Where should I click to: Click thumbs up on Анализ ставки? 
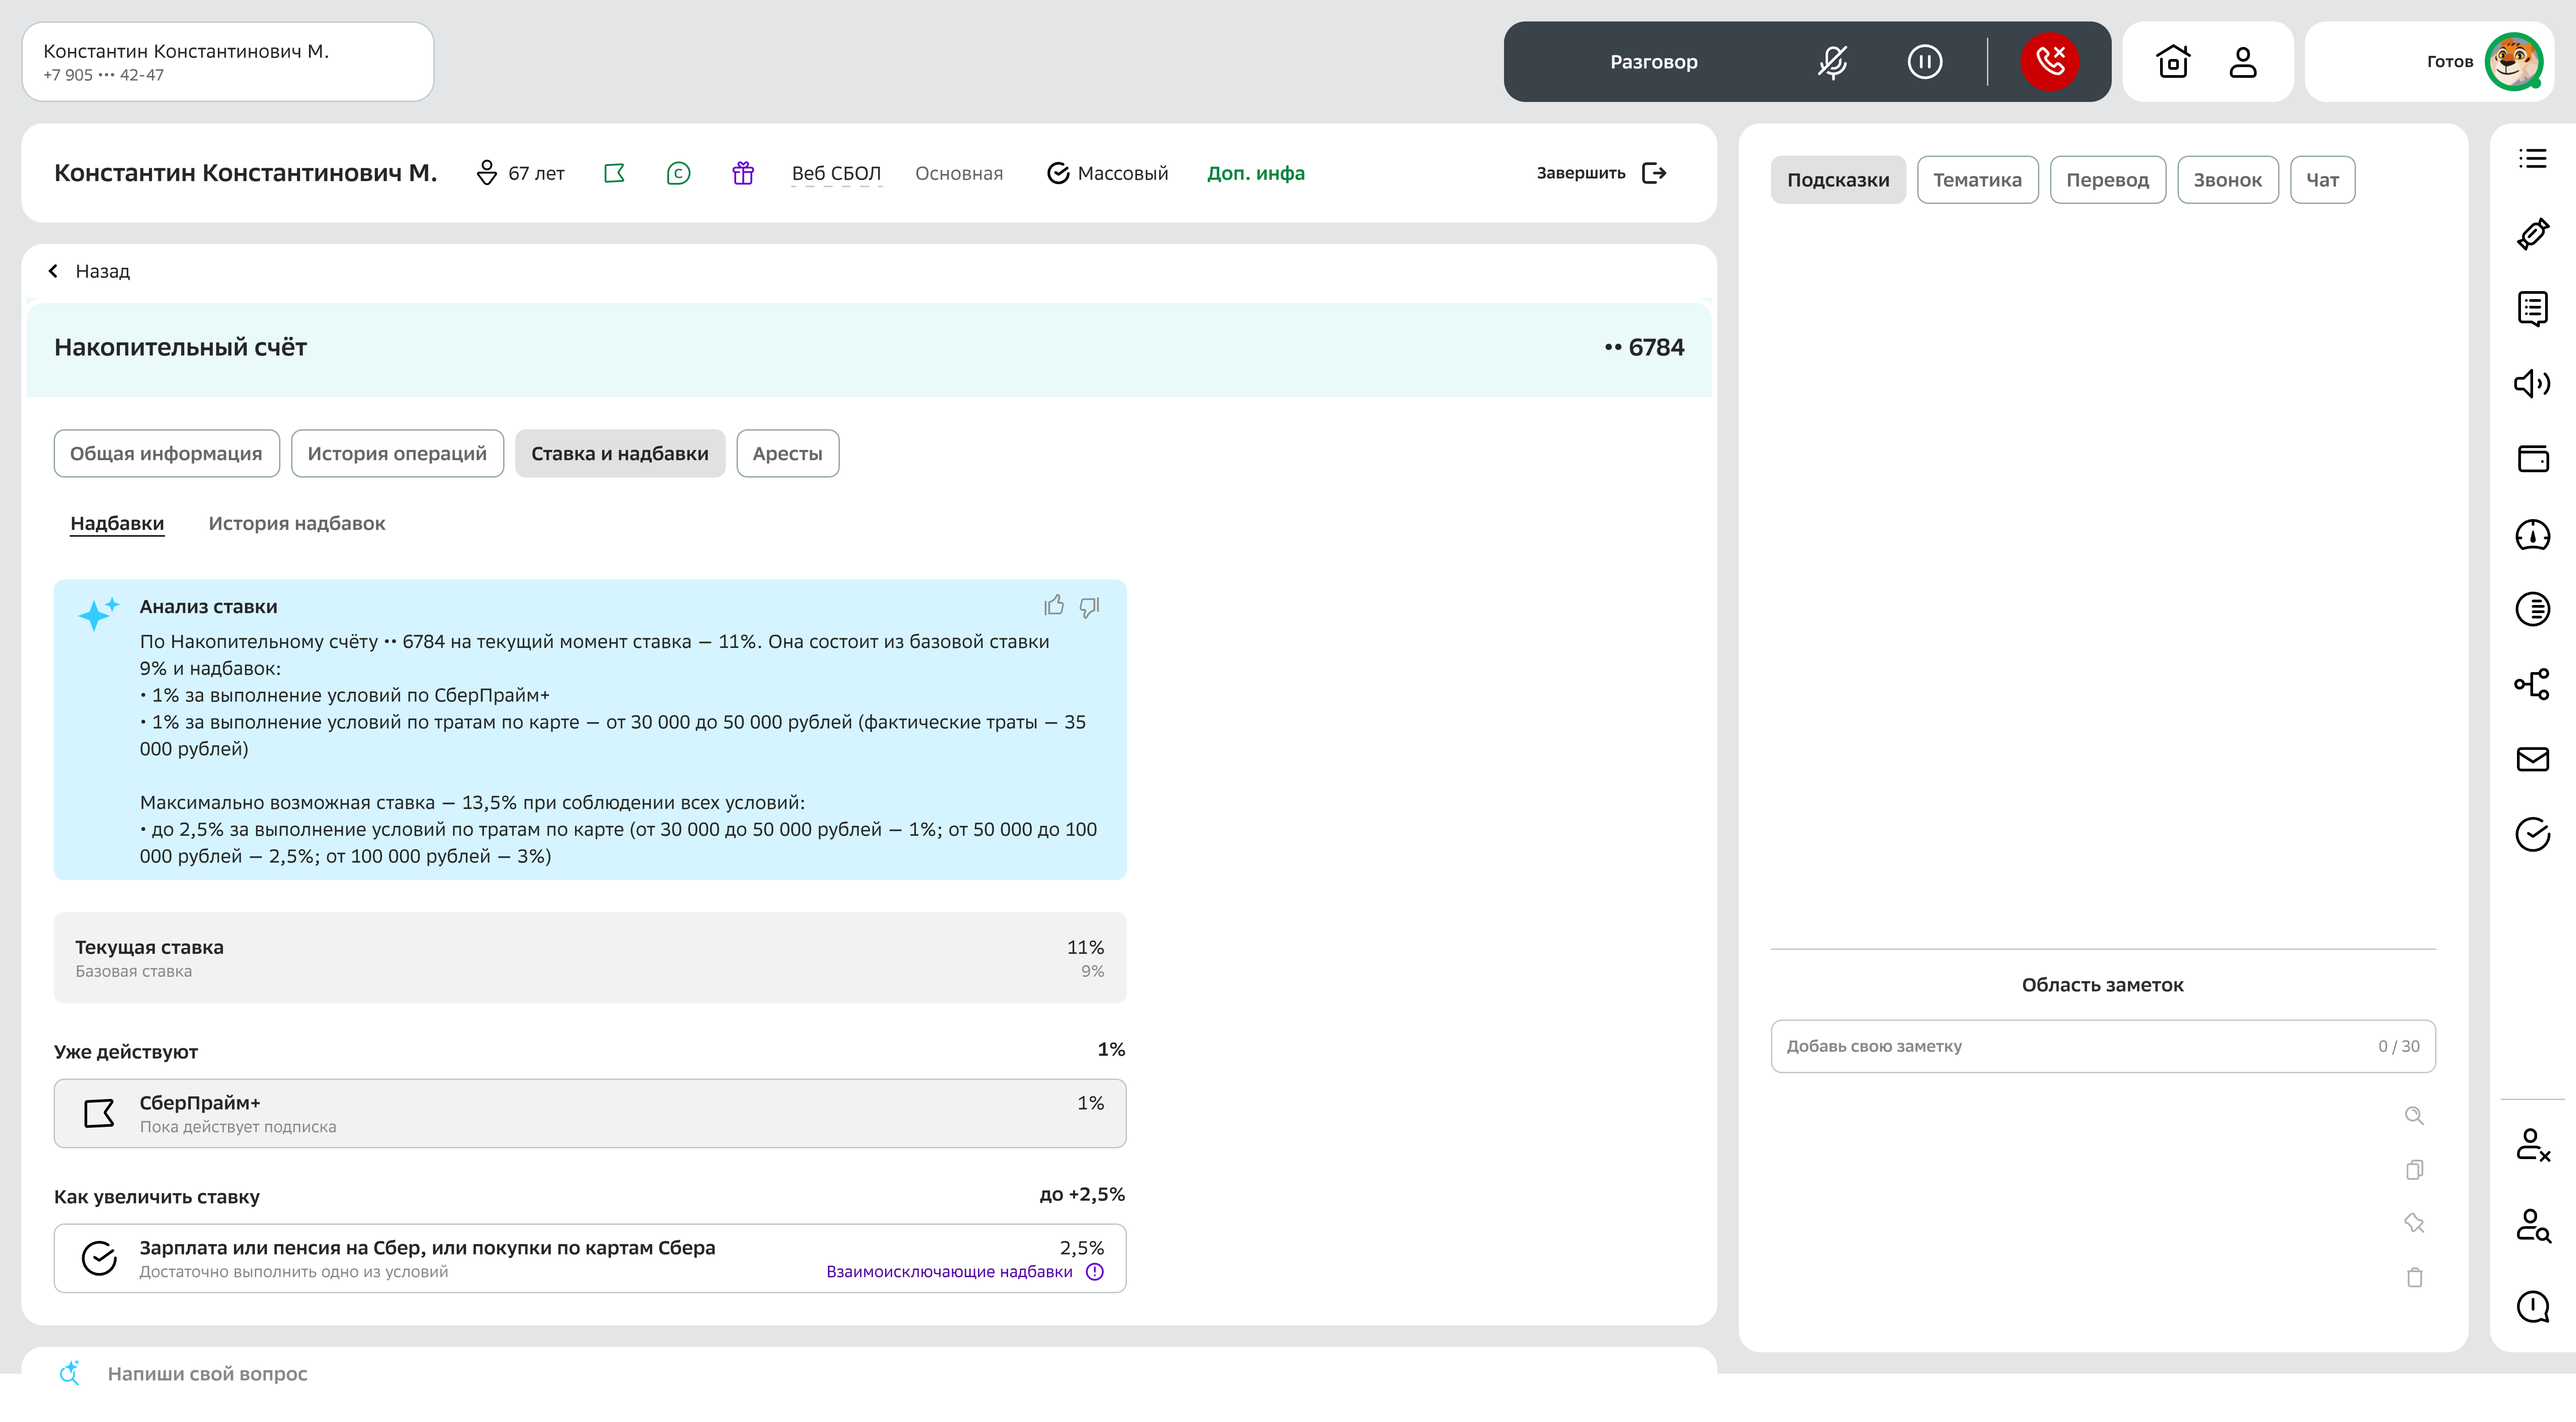pos(1054,606)
